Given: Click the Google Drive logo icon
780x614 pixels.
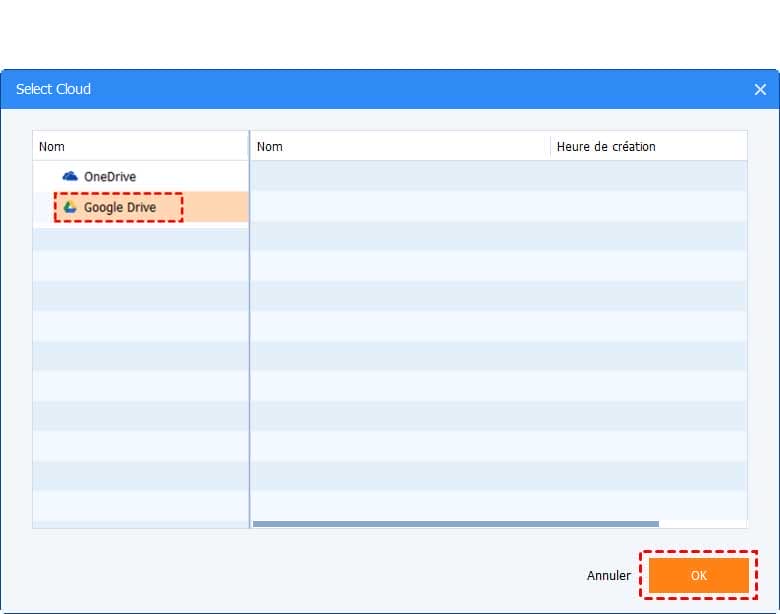Looking at the screenshot, I should coord(70,208).
